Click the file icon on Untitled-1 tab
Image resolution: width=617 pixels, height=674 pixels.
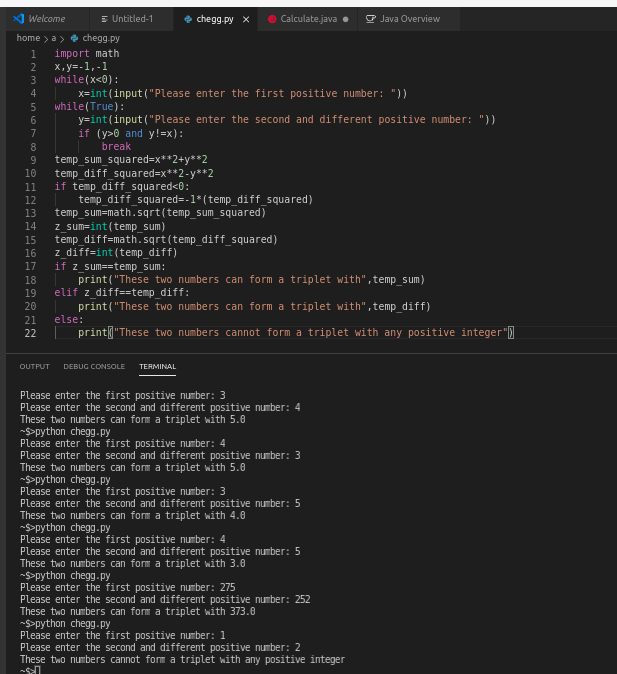click(x=104, y=19)
